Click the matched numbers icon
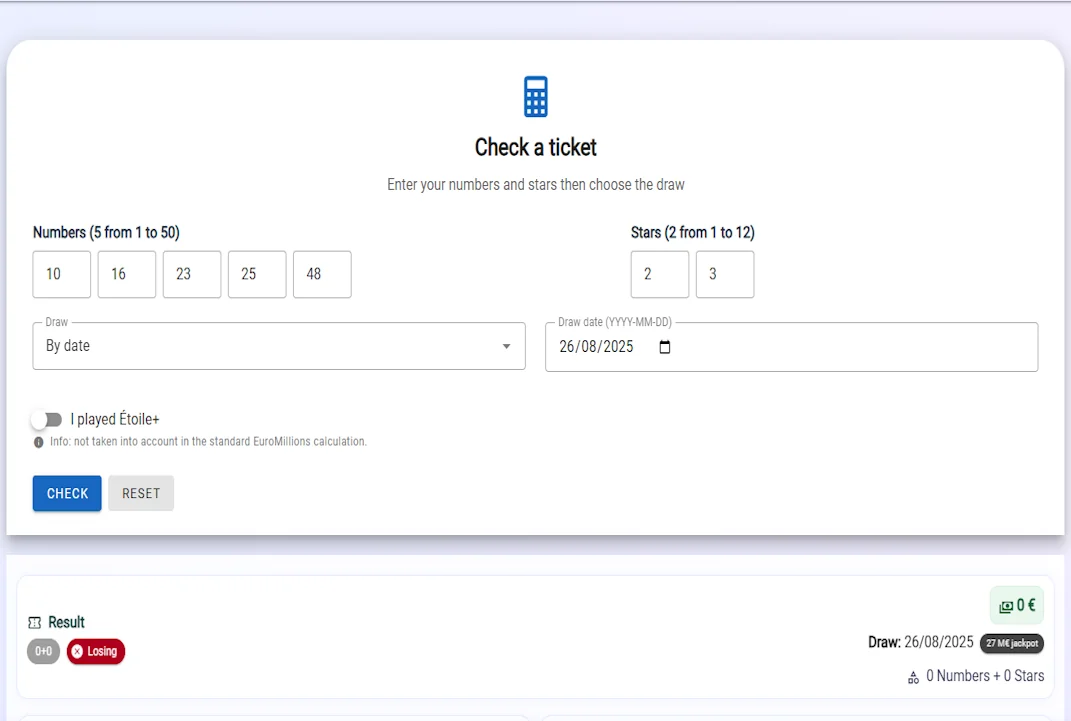Screen dimensions: 1071x721 [913, 677]
